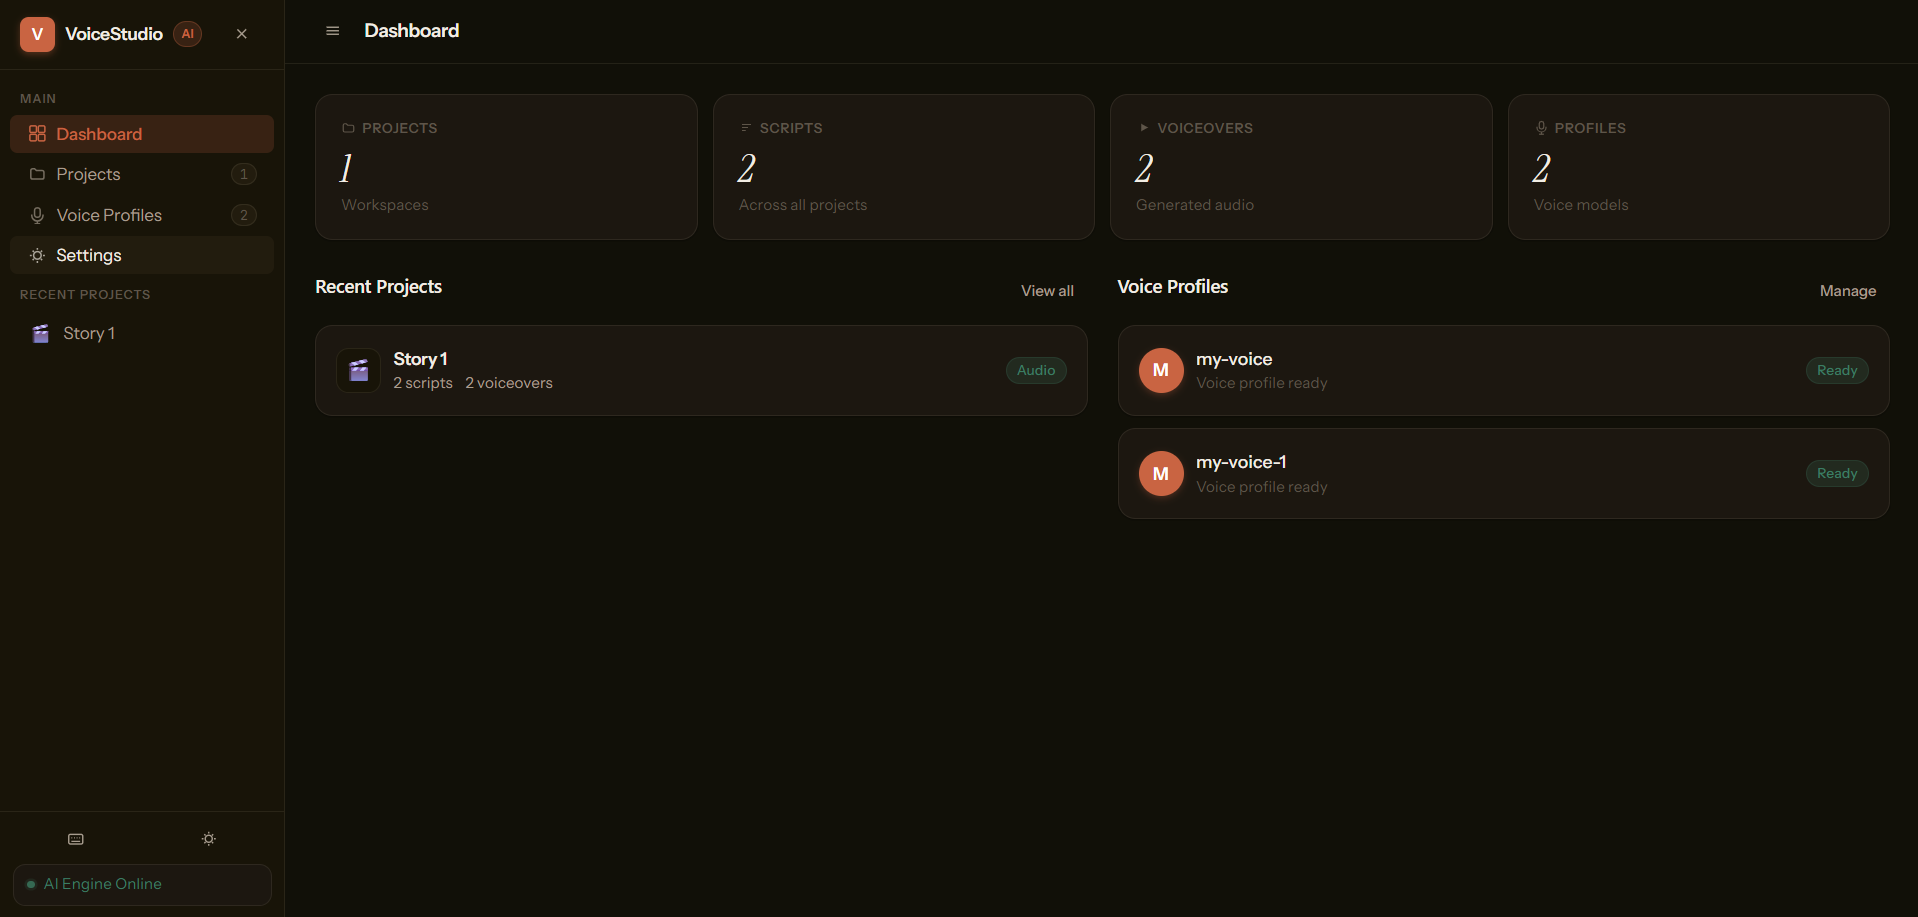The height and width of the screenshot is (917, 1918).
Task: Click the M avatar of my-voice
Action: click(x=1161, y=370)
